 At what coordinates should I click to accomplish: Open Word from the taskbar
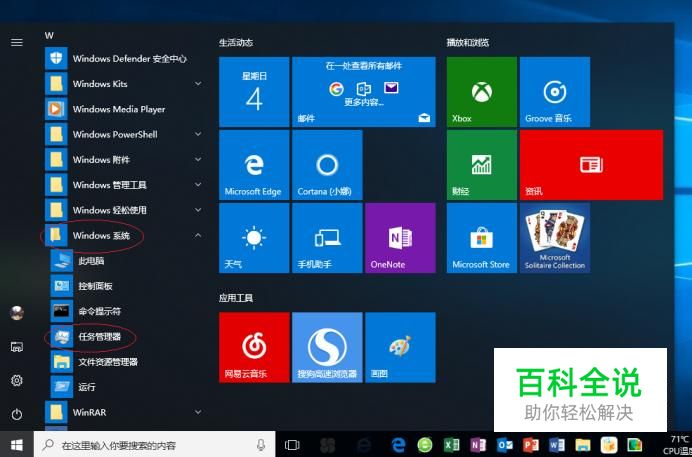coord(557,445)
